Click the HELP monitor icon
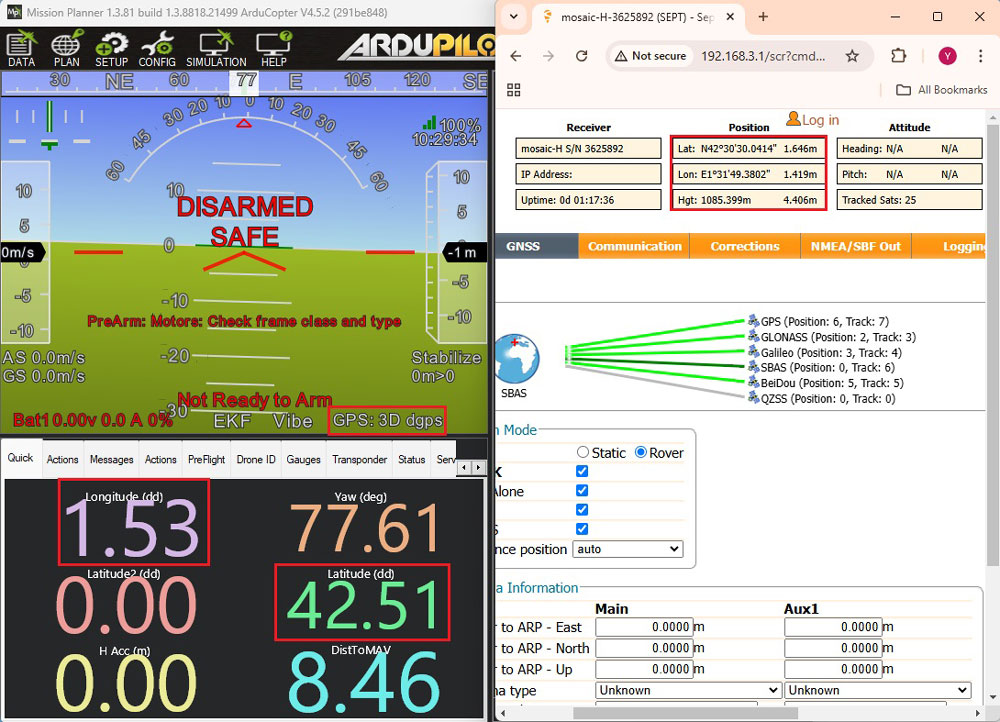 click(273, 48)
